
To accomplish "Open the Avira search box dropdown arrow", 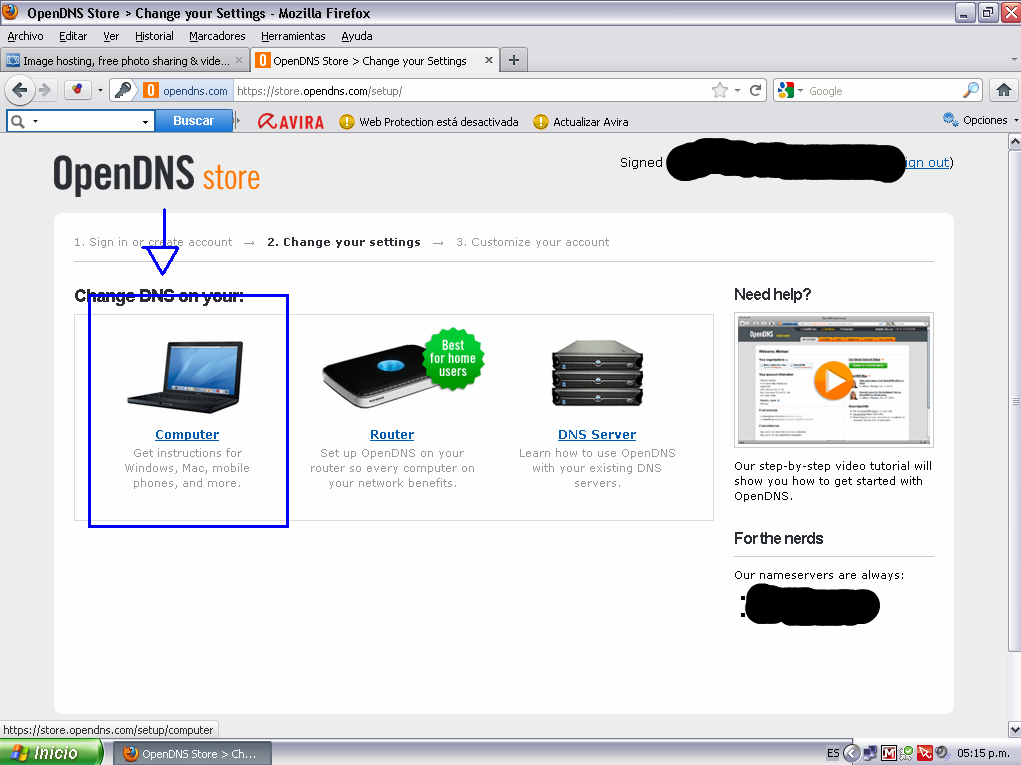I will coord(145,122).
